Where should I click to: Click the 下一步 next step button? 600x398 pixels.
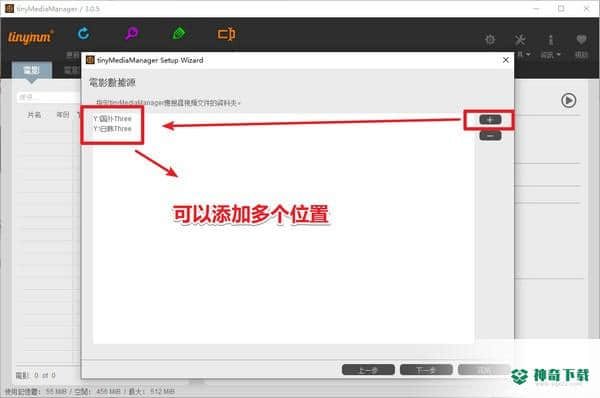(x=426, y=370)
